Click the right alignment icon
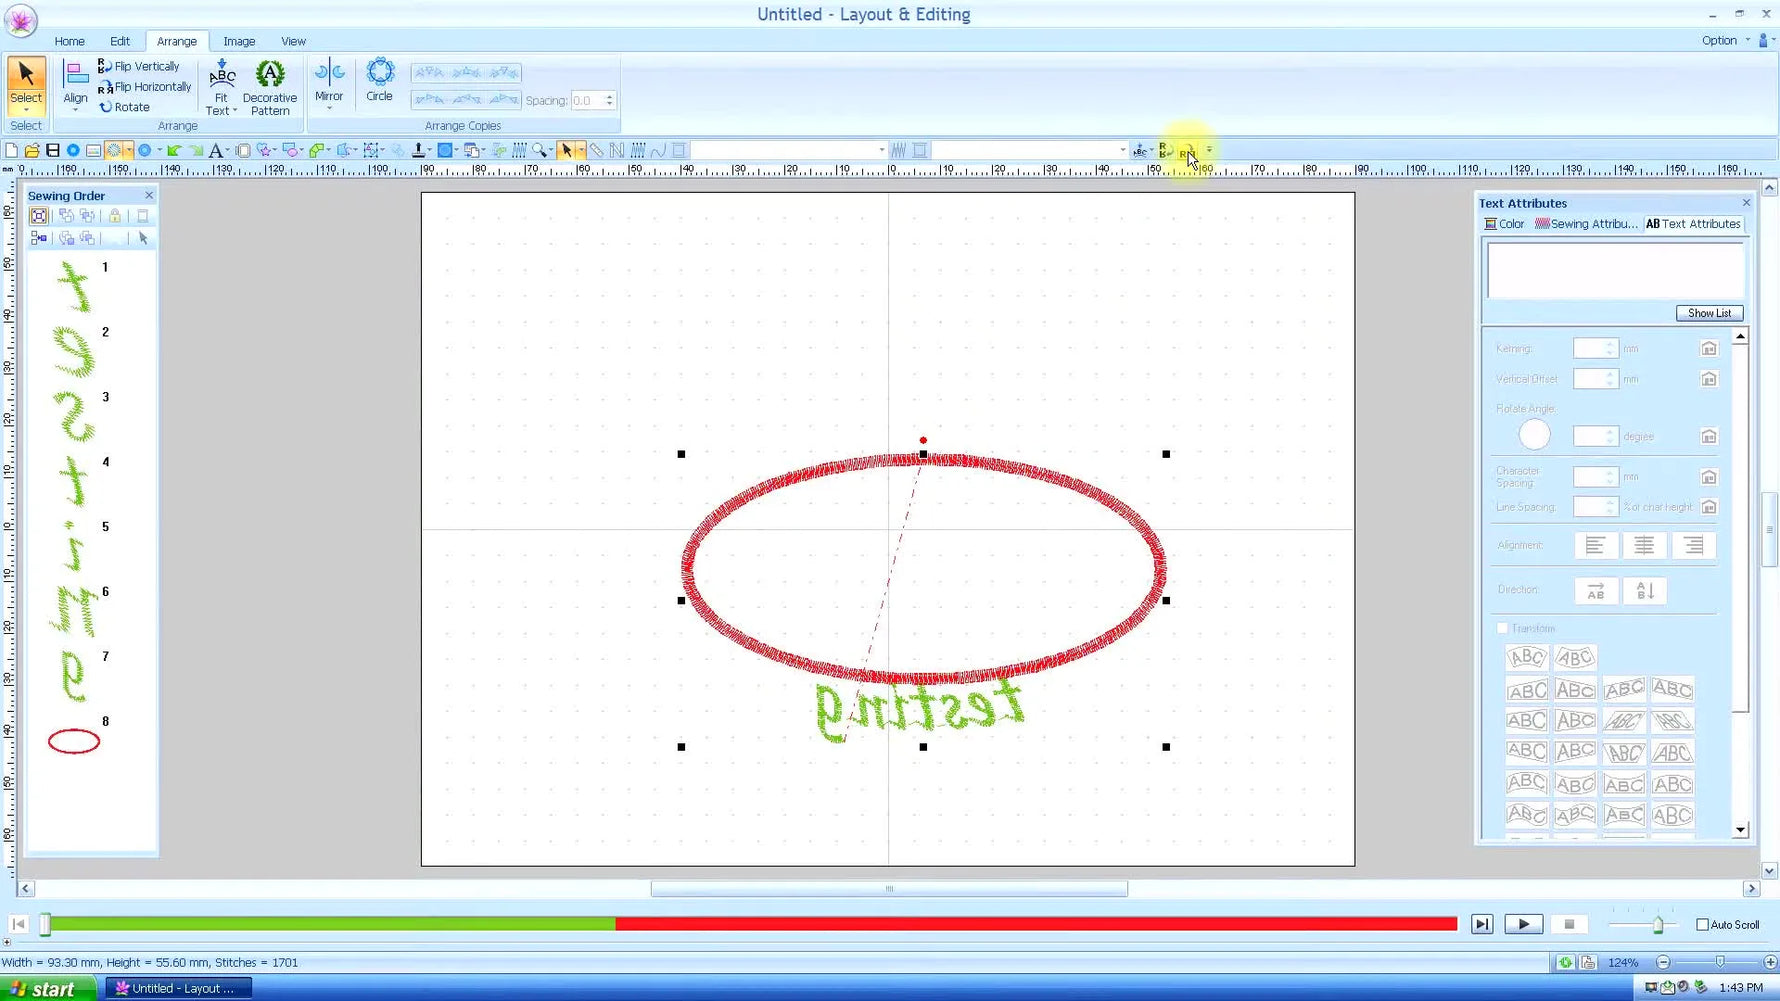 point(1693,545)
